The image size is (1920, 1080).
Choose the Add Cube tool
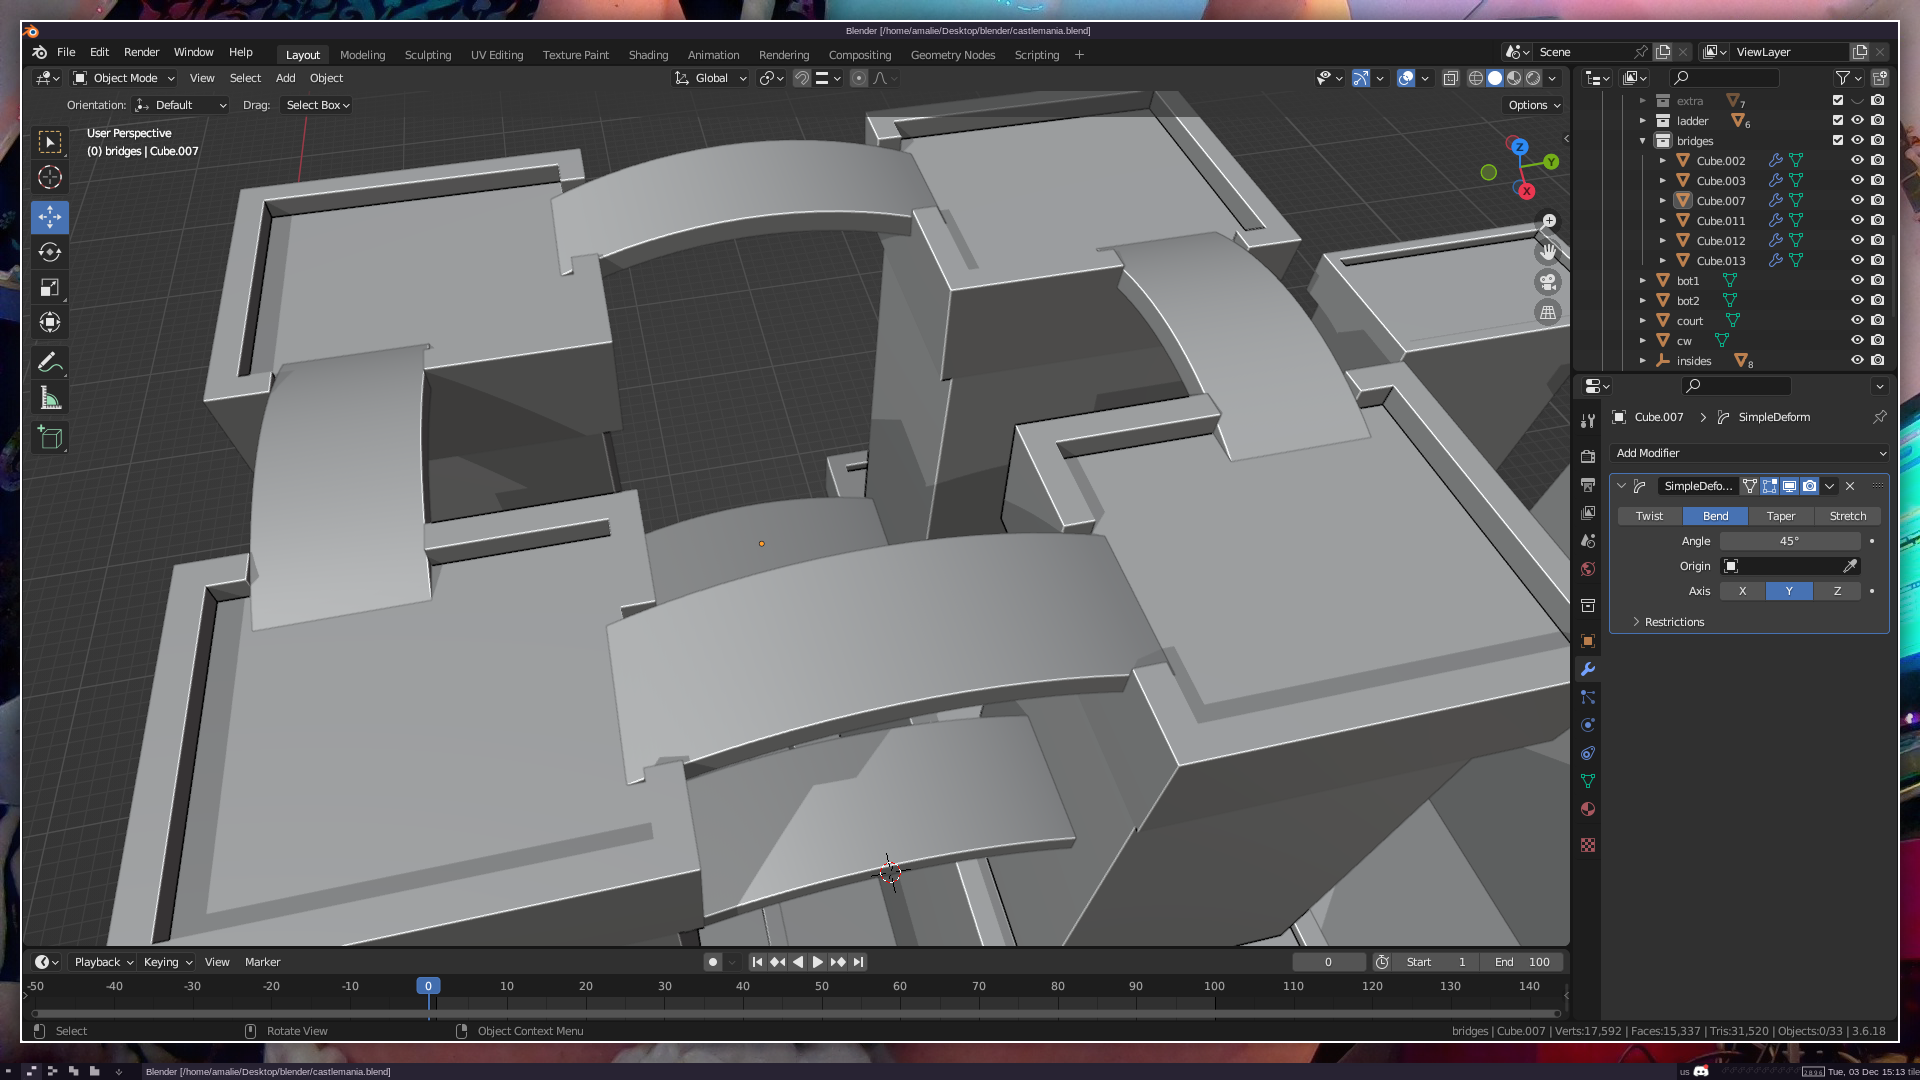click(x=50, y=437)
